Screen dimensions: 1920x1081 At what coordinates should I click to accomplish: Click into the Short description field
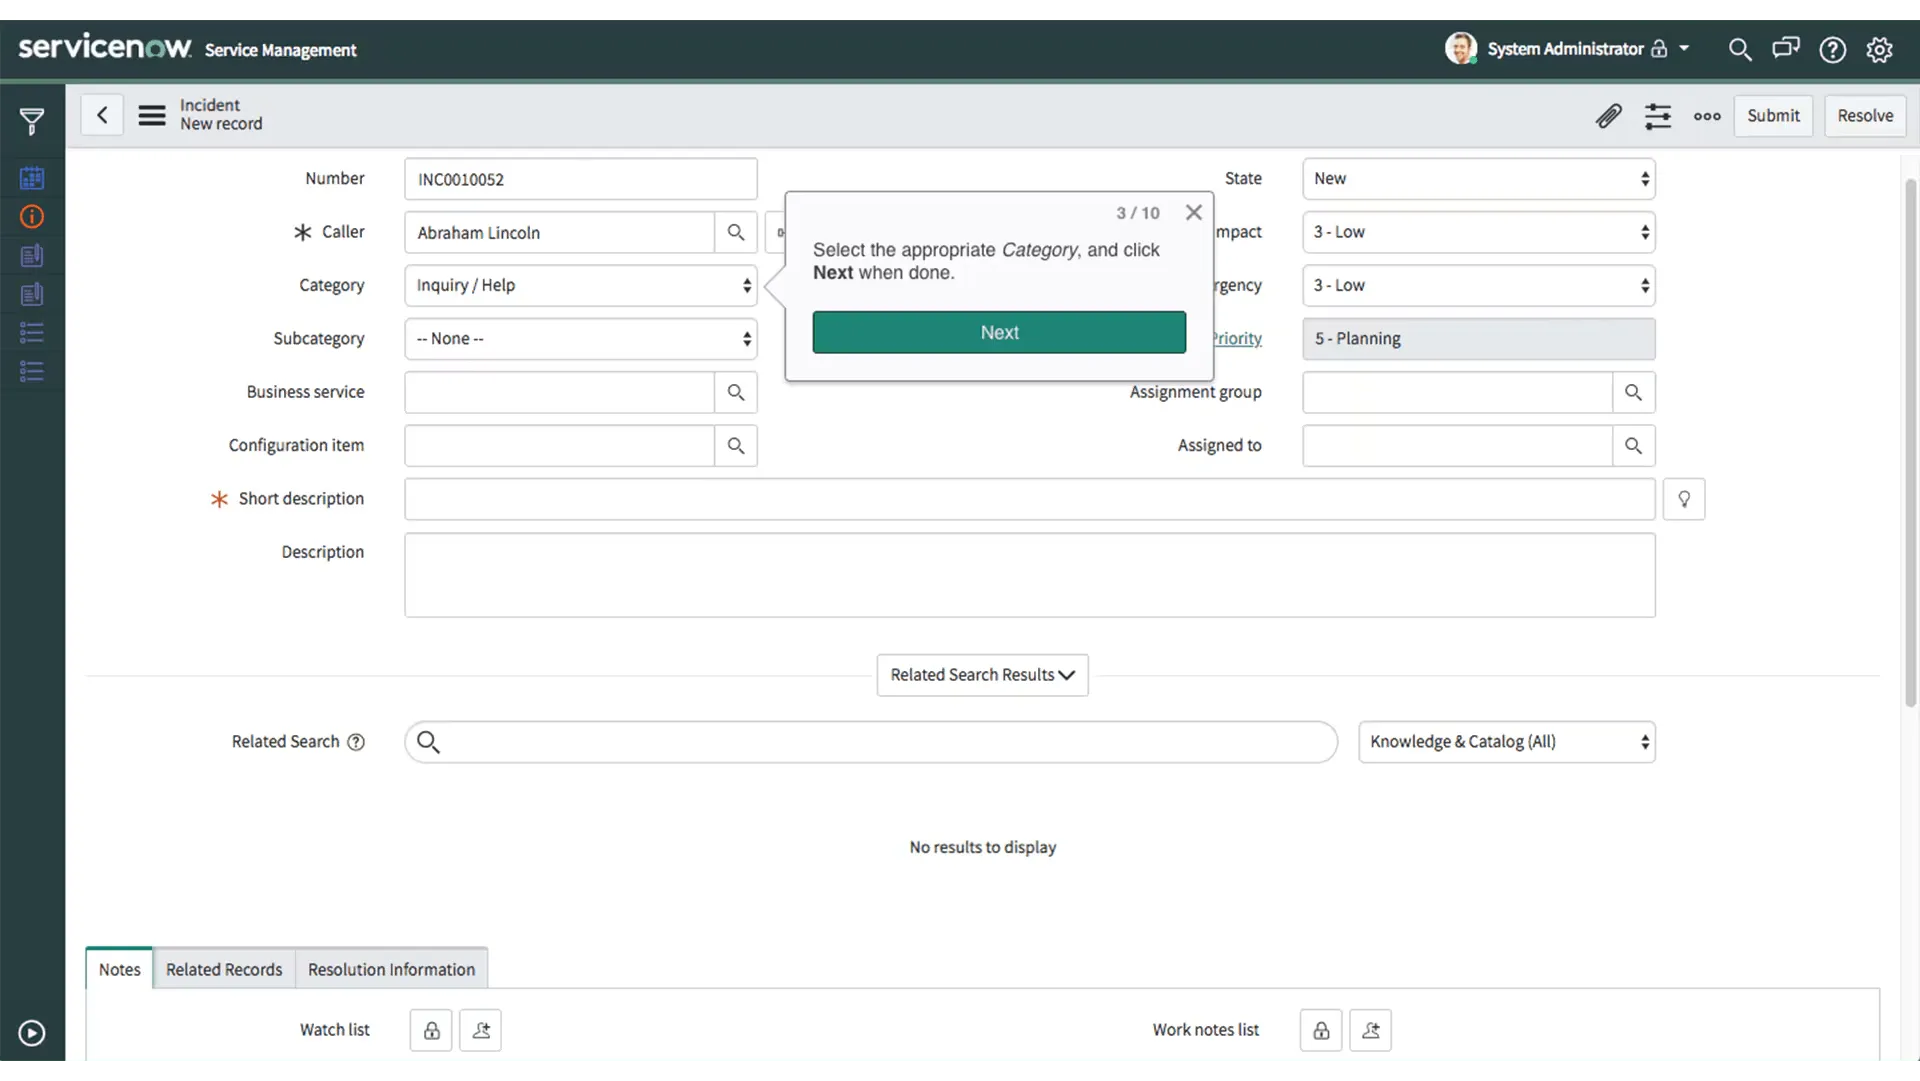tap(1029, 499)
